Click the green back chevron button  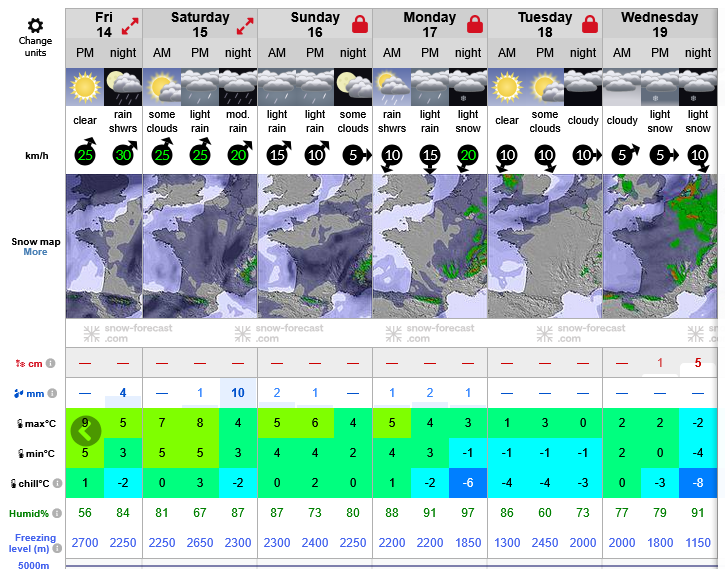[x=86, y=431]
